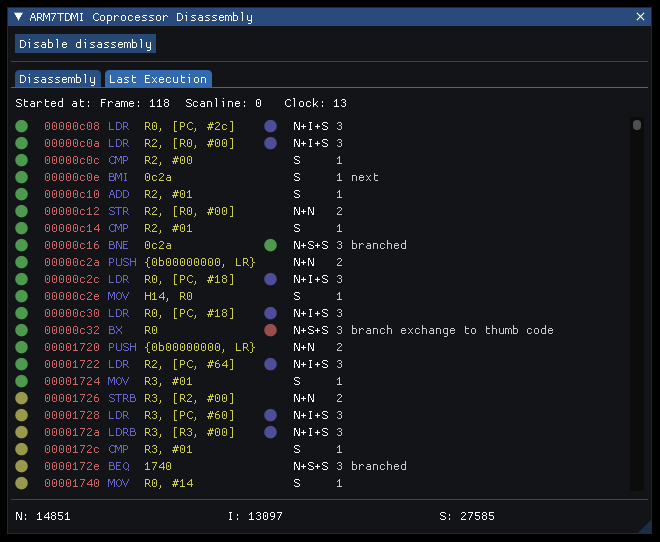Viewport: 660px width, 542px height.
Task: Click blue indicator on the LDRB R3 row
Action: point(270,432)
